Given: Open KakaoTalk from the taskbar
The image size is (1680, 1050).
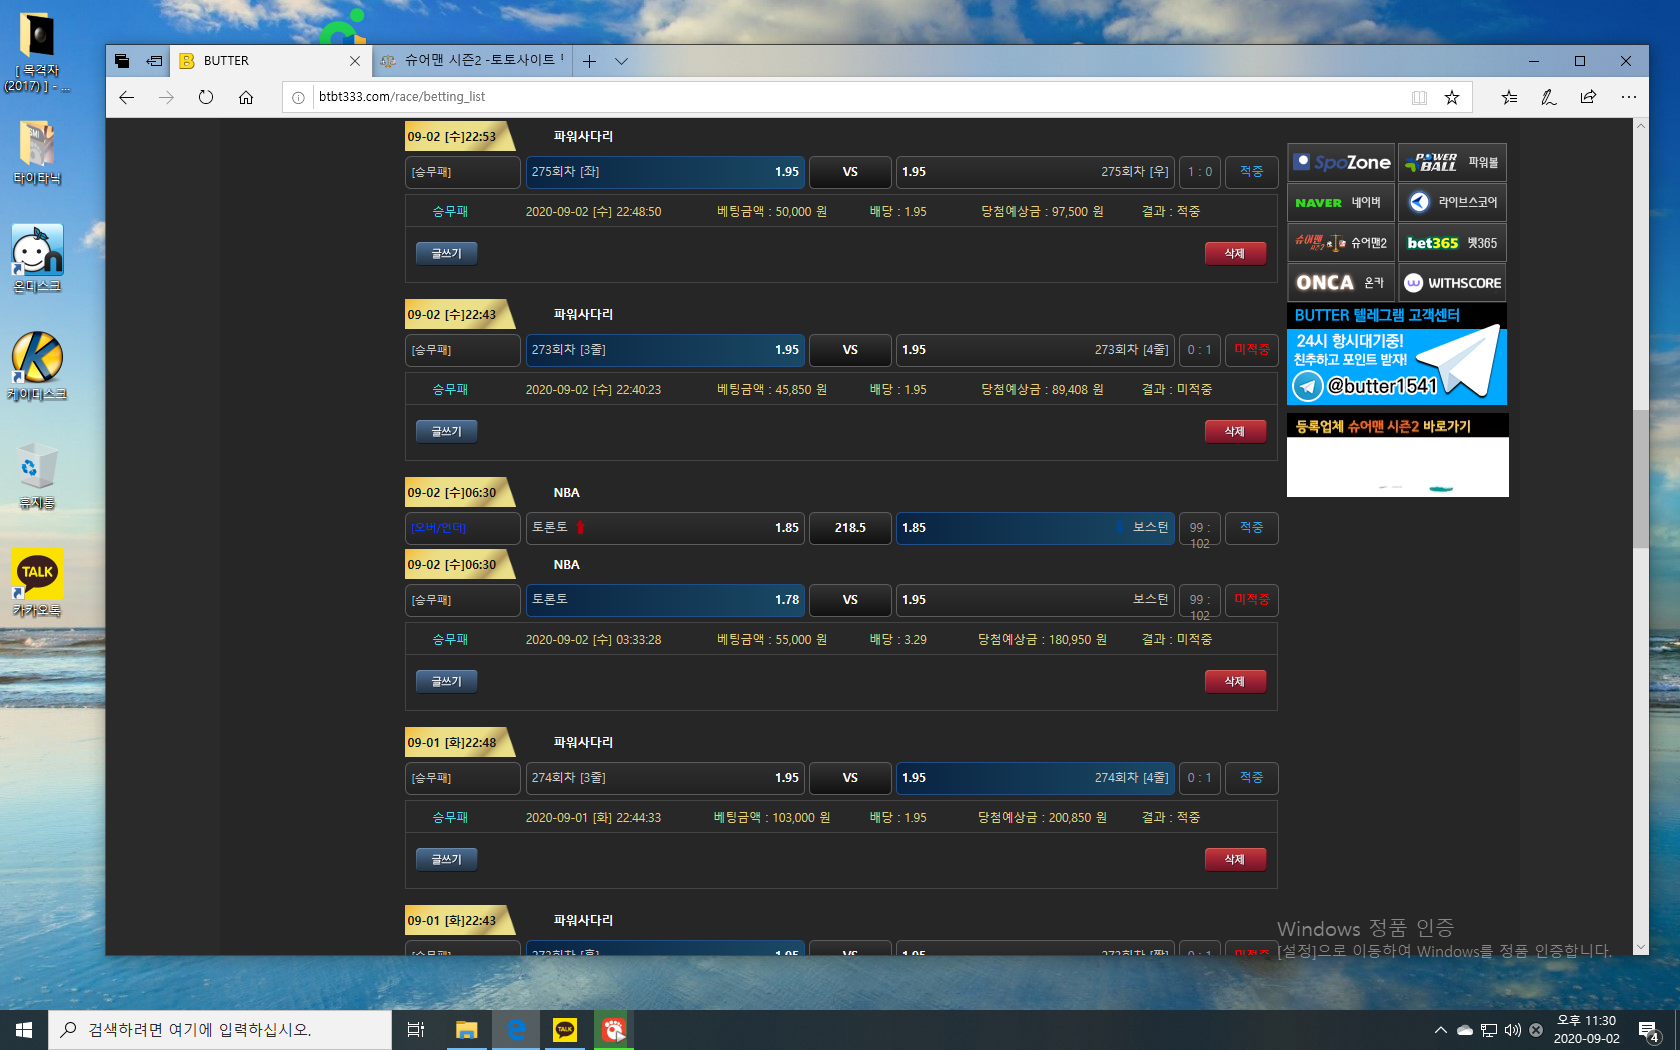Looking at the screenshot, I should click(565, 1029).
